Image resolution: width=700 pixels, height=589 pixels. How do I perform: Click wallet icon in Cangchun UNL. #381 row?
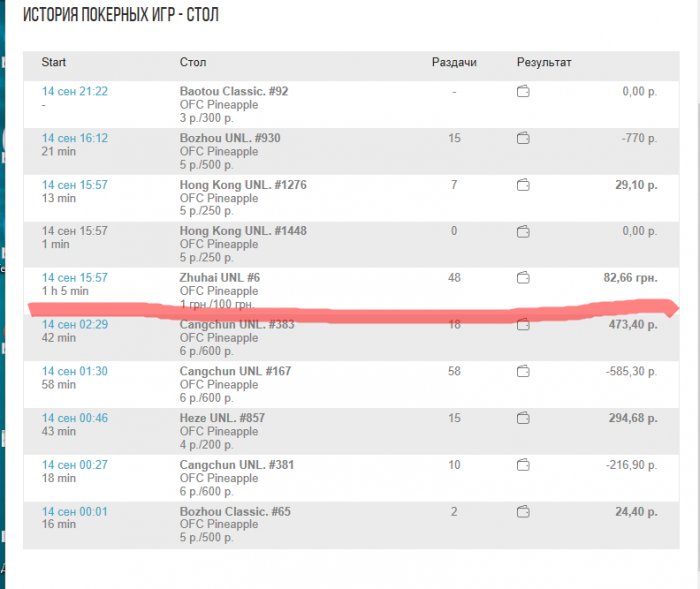pyautogui.click(x=523, y=464)
